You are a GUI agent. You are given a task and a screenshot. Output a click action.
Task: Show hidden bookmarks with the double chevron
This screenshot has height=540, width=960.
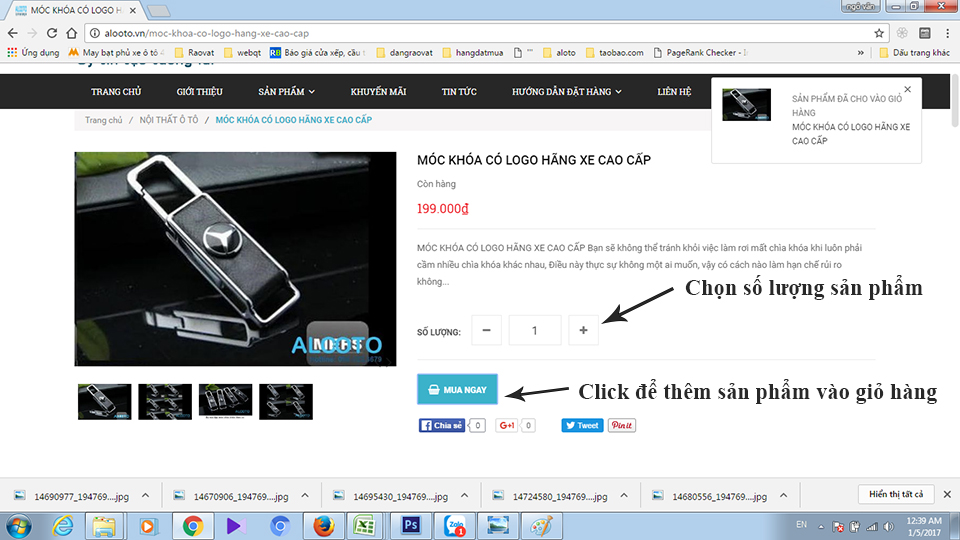pyautogui.click(x=860, y=53)
